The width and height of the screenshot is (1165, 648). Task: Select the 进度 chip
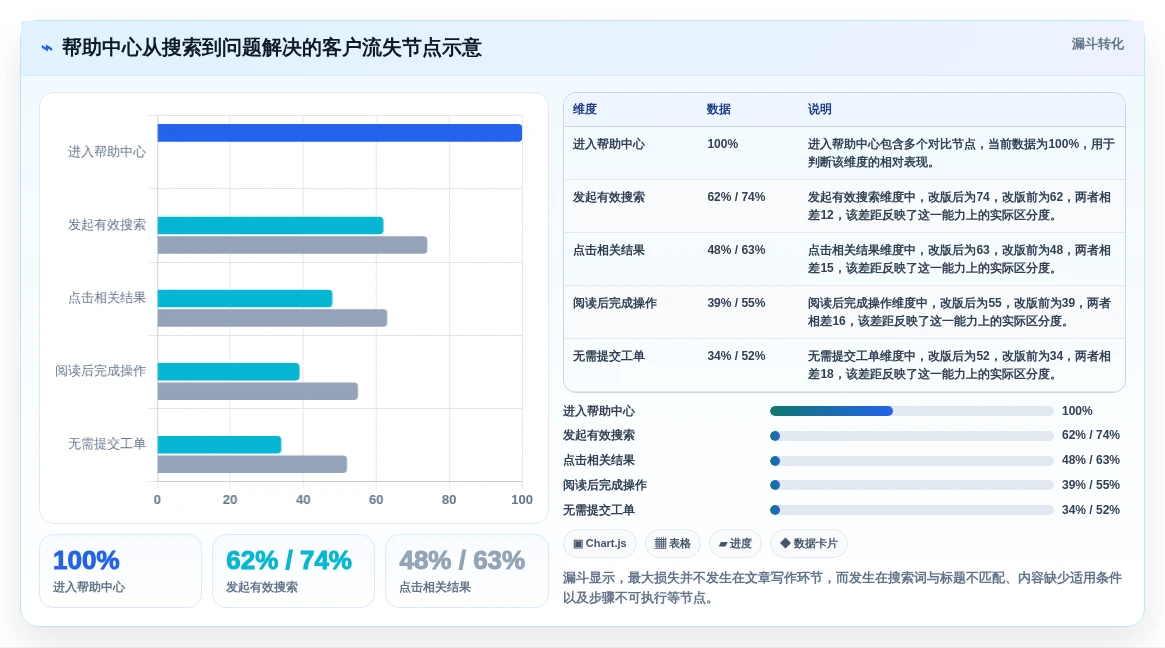click(736, 543)
